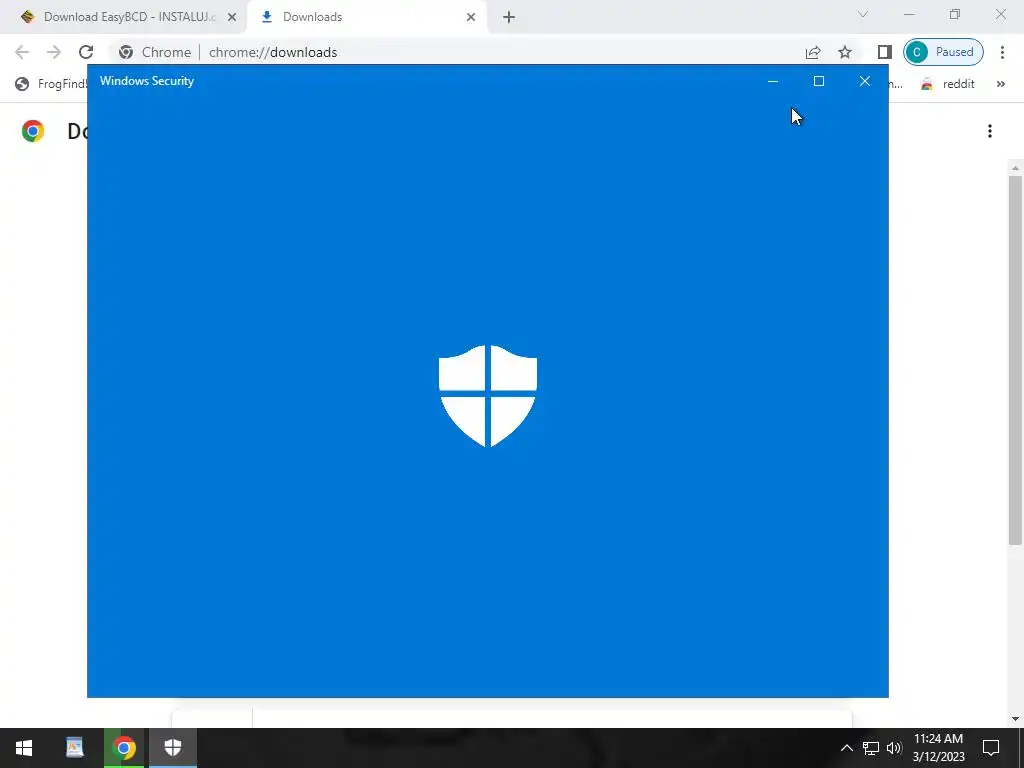Open the pinned app beside Start button
This screenshot has height=768, width=1024.
tap(75, 748)
